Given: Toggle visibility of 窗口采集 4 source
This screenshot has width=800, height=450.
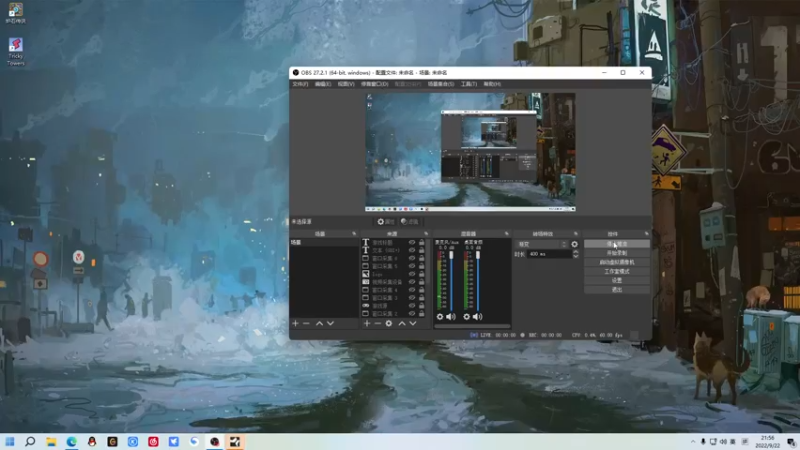Looking at the screenshot, I should pyautogui.click(x=412, y=290).
